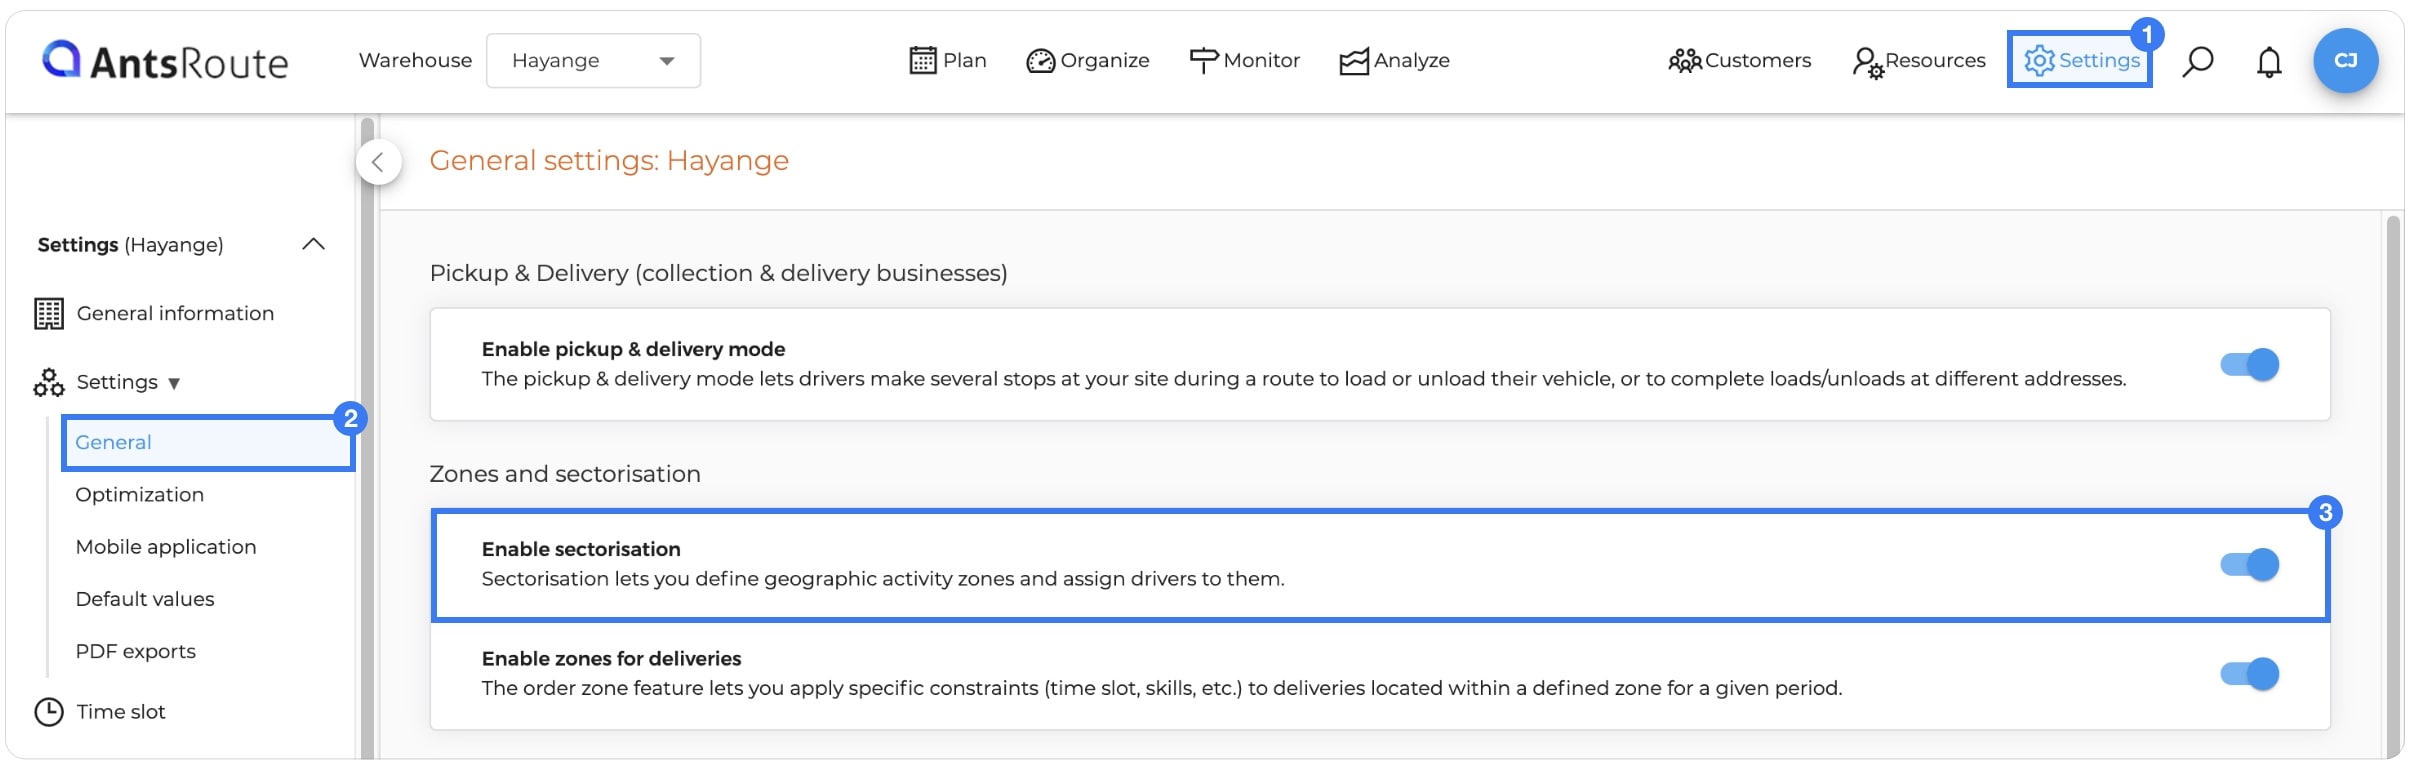Go to the Plan menu

(x=948, y=61)
